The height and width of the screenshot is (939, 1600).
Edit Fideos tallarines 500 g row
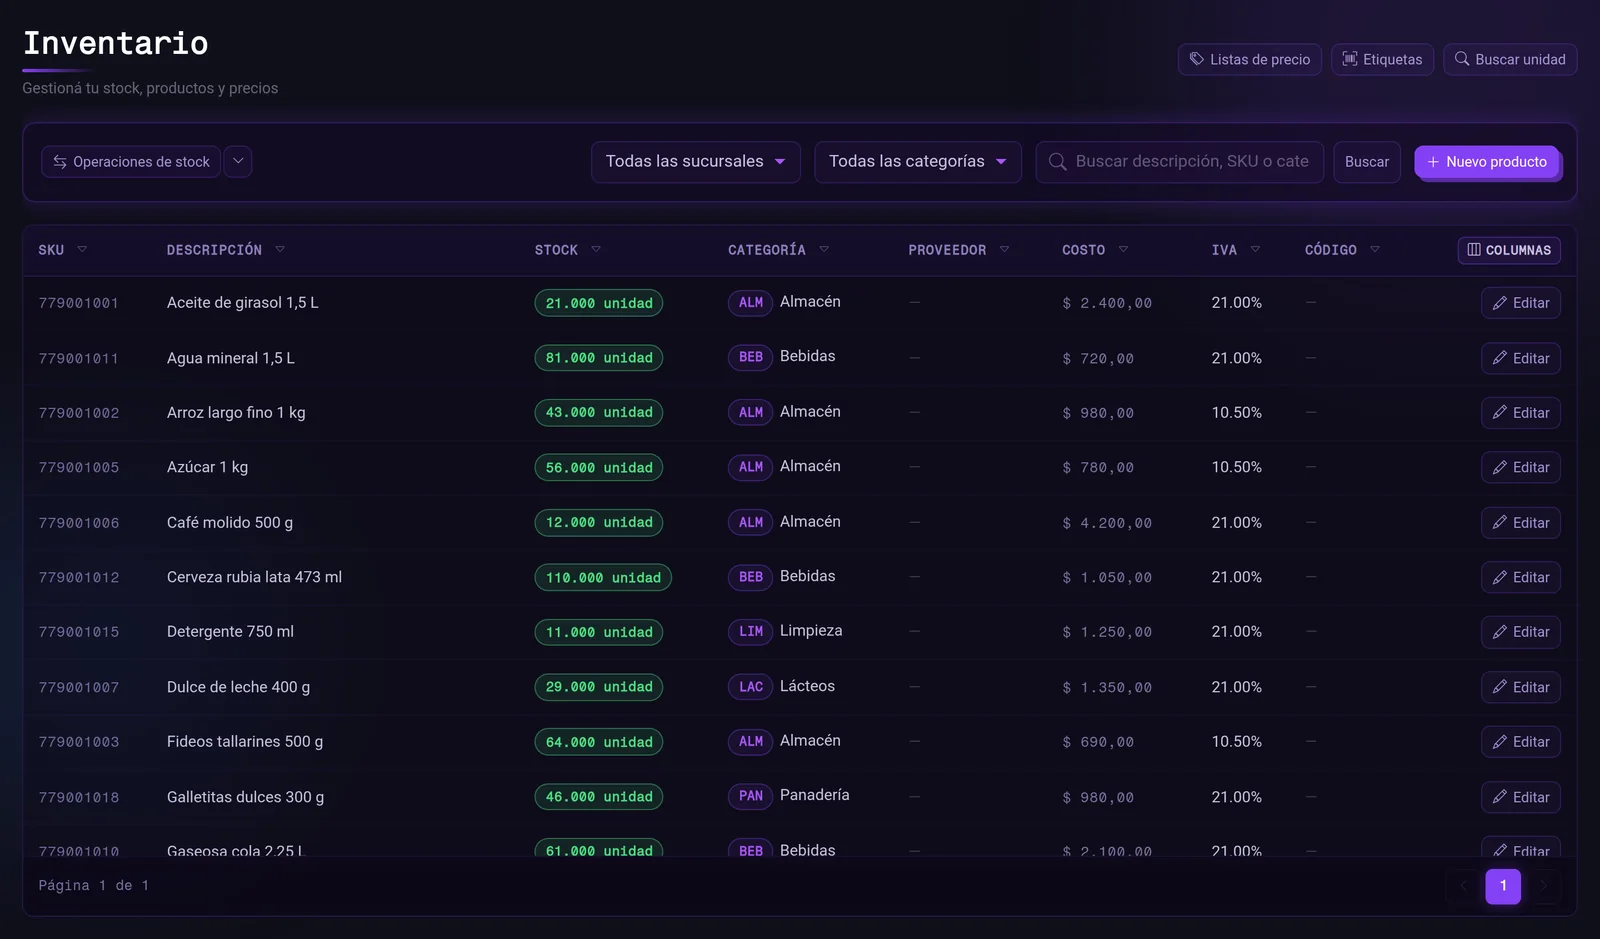pyautogui.click(x=1521, y=742)
